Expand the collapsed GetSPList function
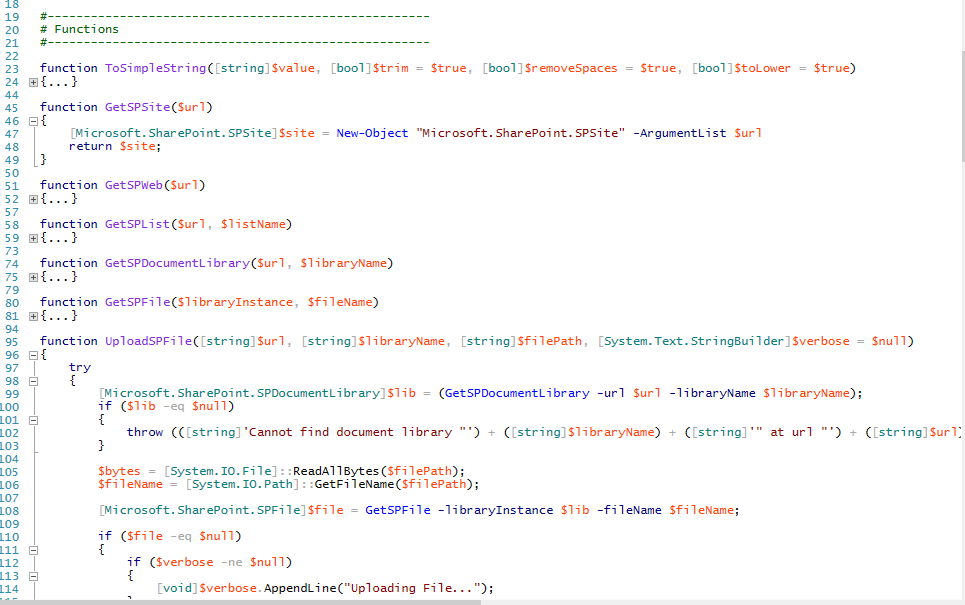 click(33, 238)
